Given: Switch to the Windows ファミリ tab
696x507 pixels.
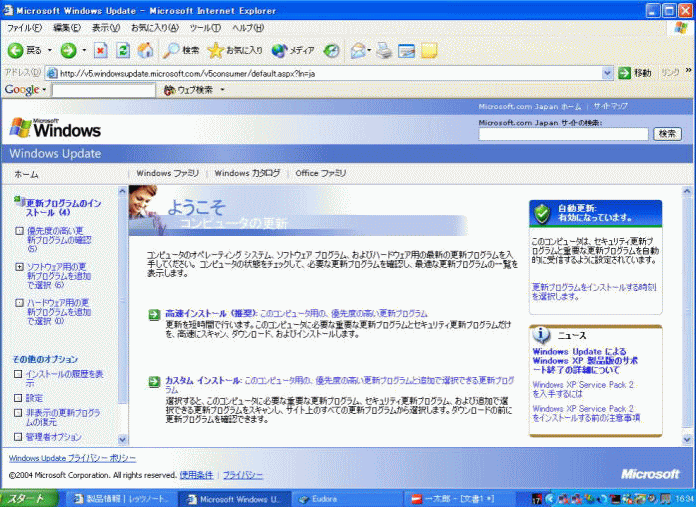Looking at the screenshot, I should pos(167,174).
